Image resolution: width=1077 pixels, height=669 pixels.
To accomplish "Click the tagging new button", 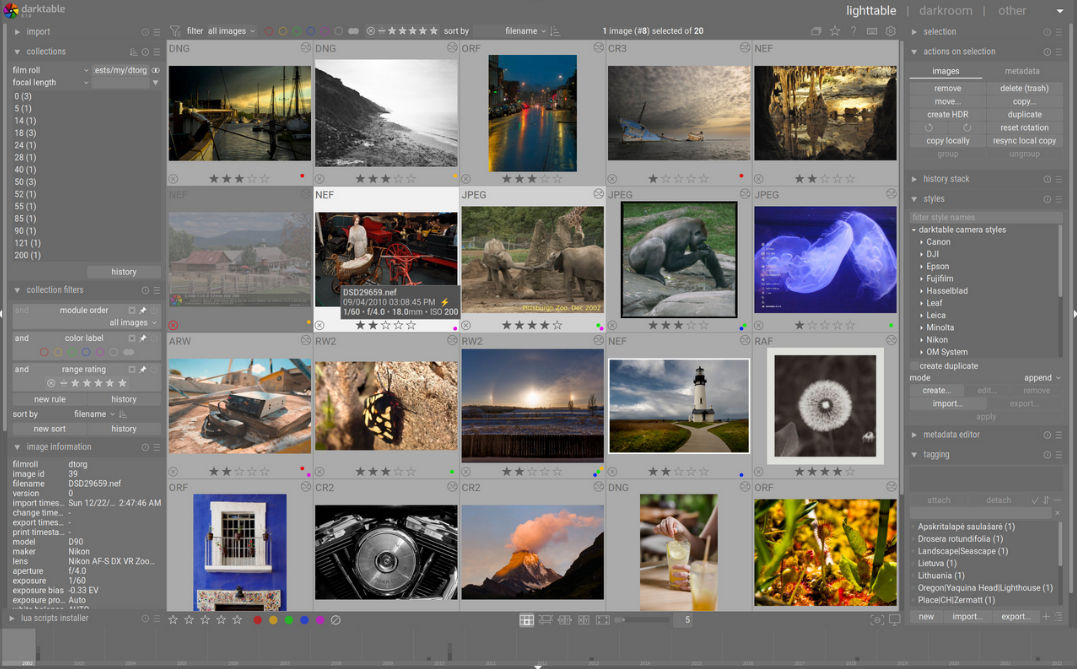I will (927, 617).
